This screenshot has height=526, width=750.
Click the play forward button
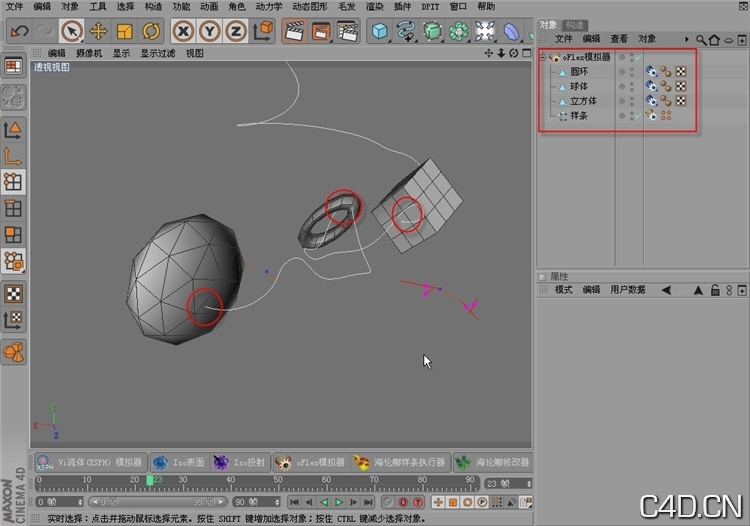338,501
